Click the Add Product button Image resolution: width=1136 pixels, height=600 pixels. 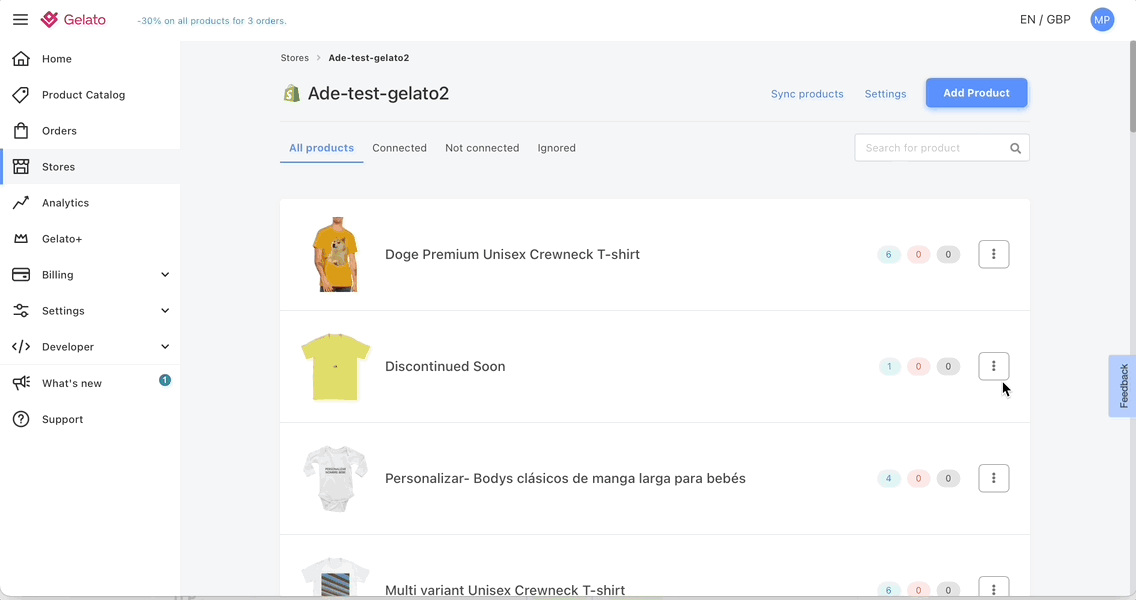pyautogui.click(x=976, y=93)
